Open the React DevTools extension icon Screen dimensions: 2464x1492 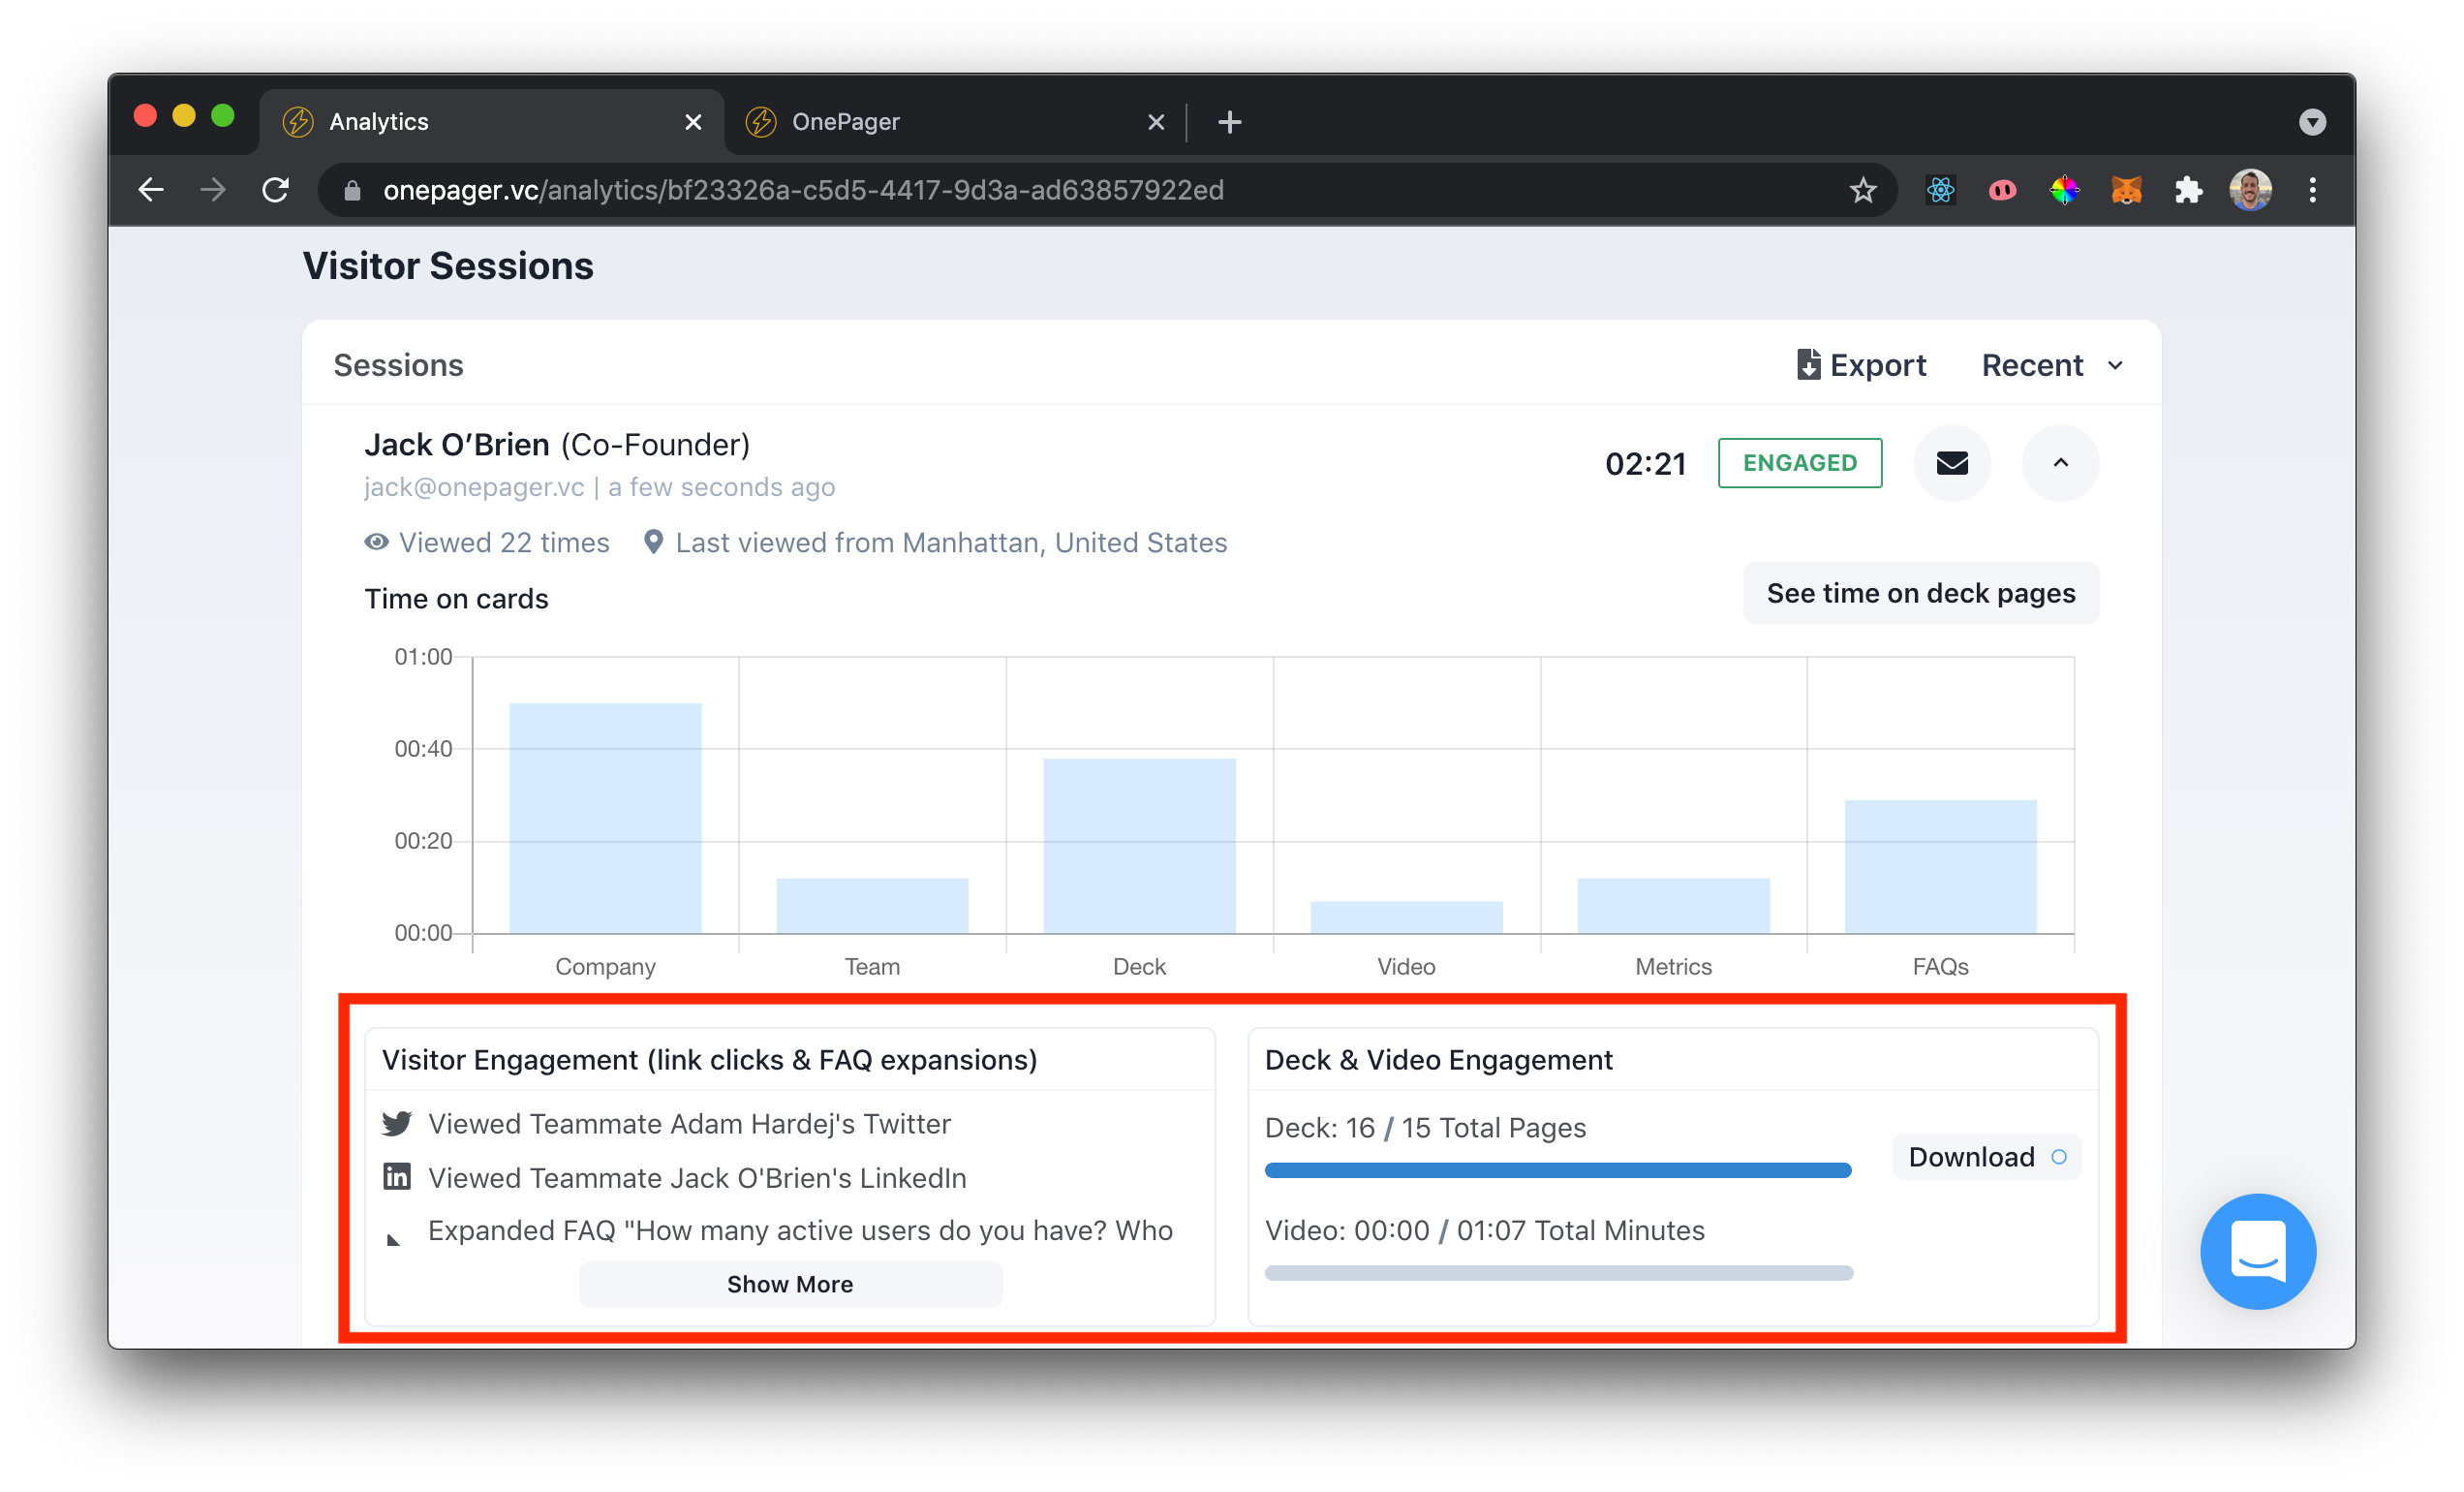point(1940,190)
